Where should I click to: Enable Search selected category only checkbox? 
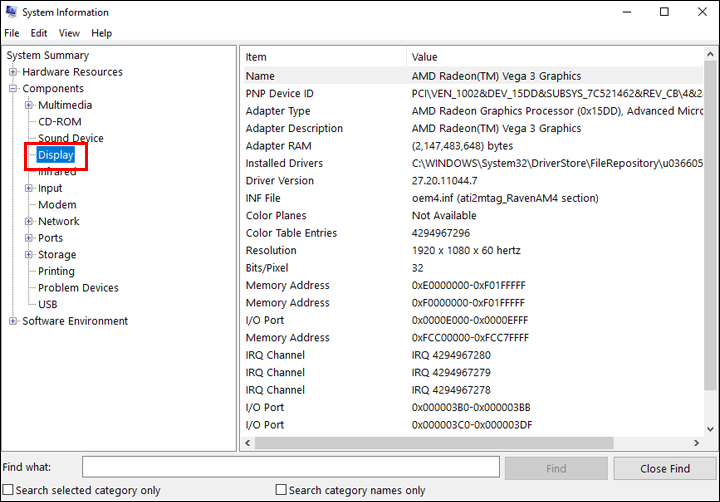(9, 490)
